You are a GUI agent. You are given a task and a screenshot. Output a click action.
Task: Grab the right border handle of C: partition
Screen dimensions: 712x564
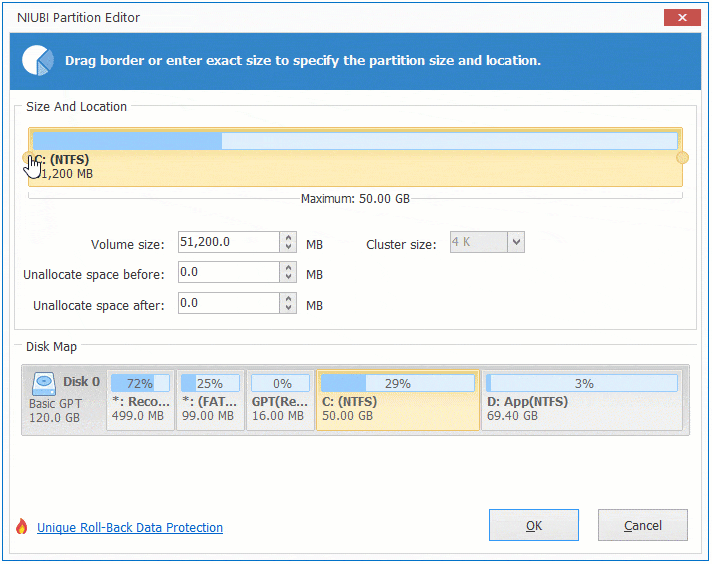click(682, 158)
